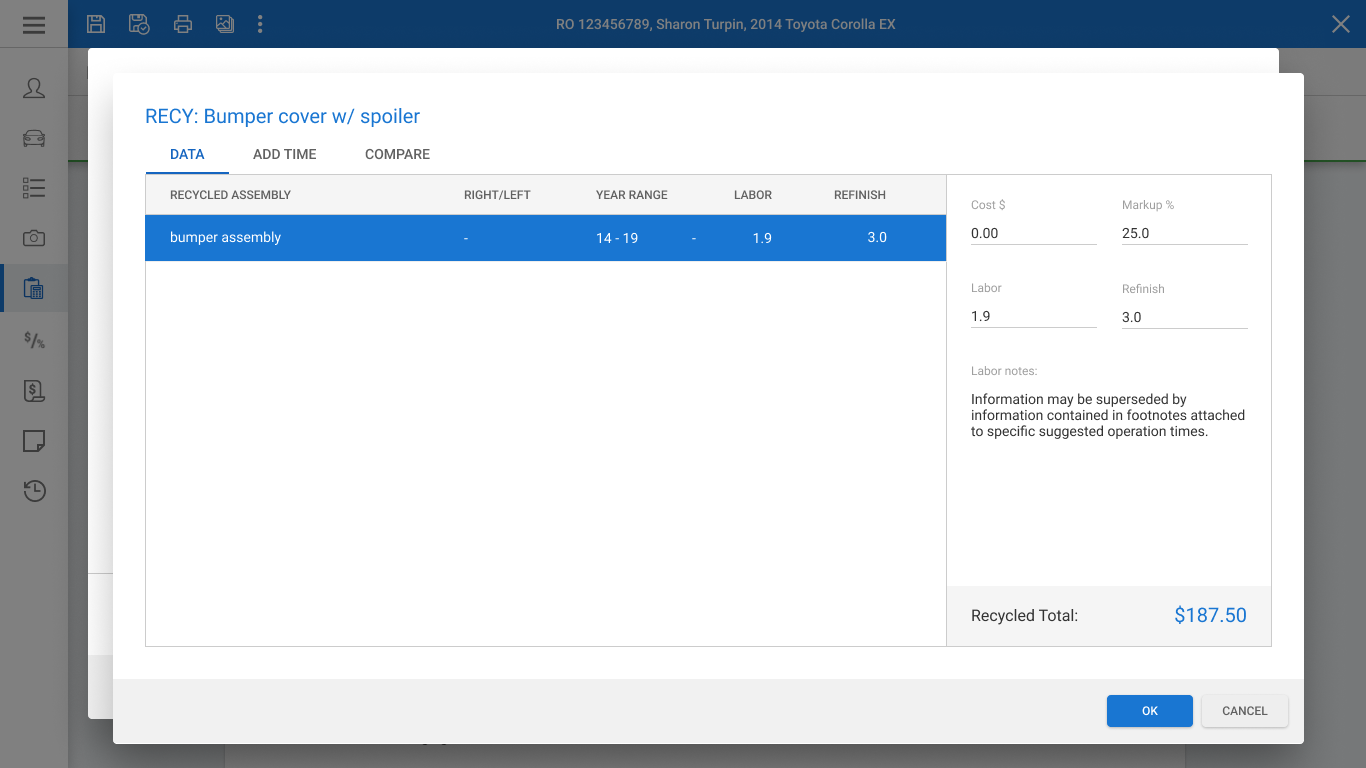
Task: Click the OK button
Action: click(1150, 711)
